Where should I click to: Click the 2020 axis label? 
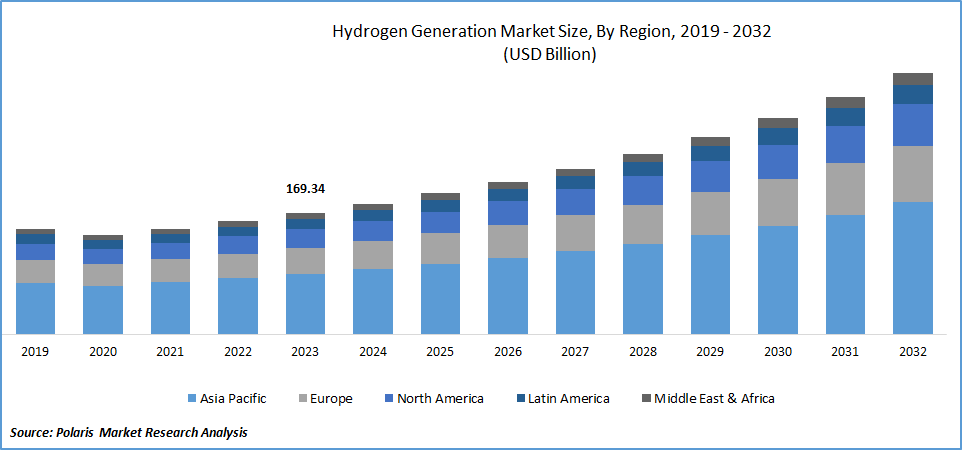[102, 352]
